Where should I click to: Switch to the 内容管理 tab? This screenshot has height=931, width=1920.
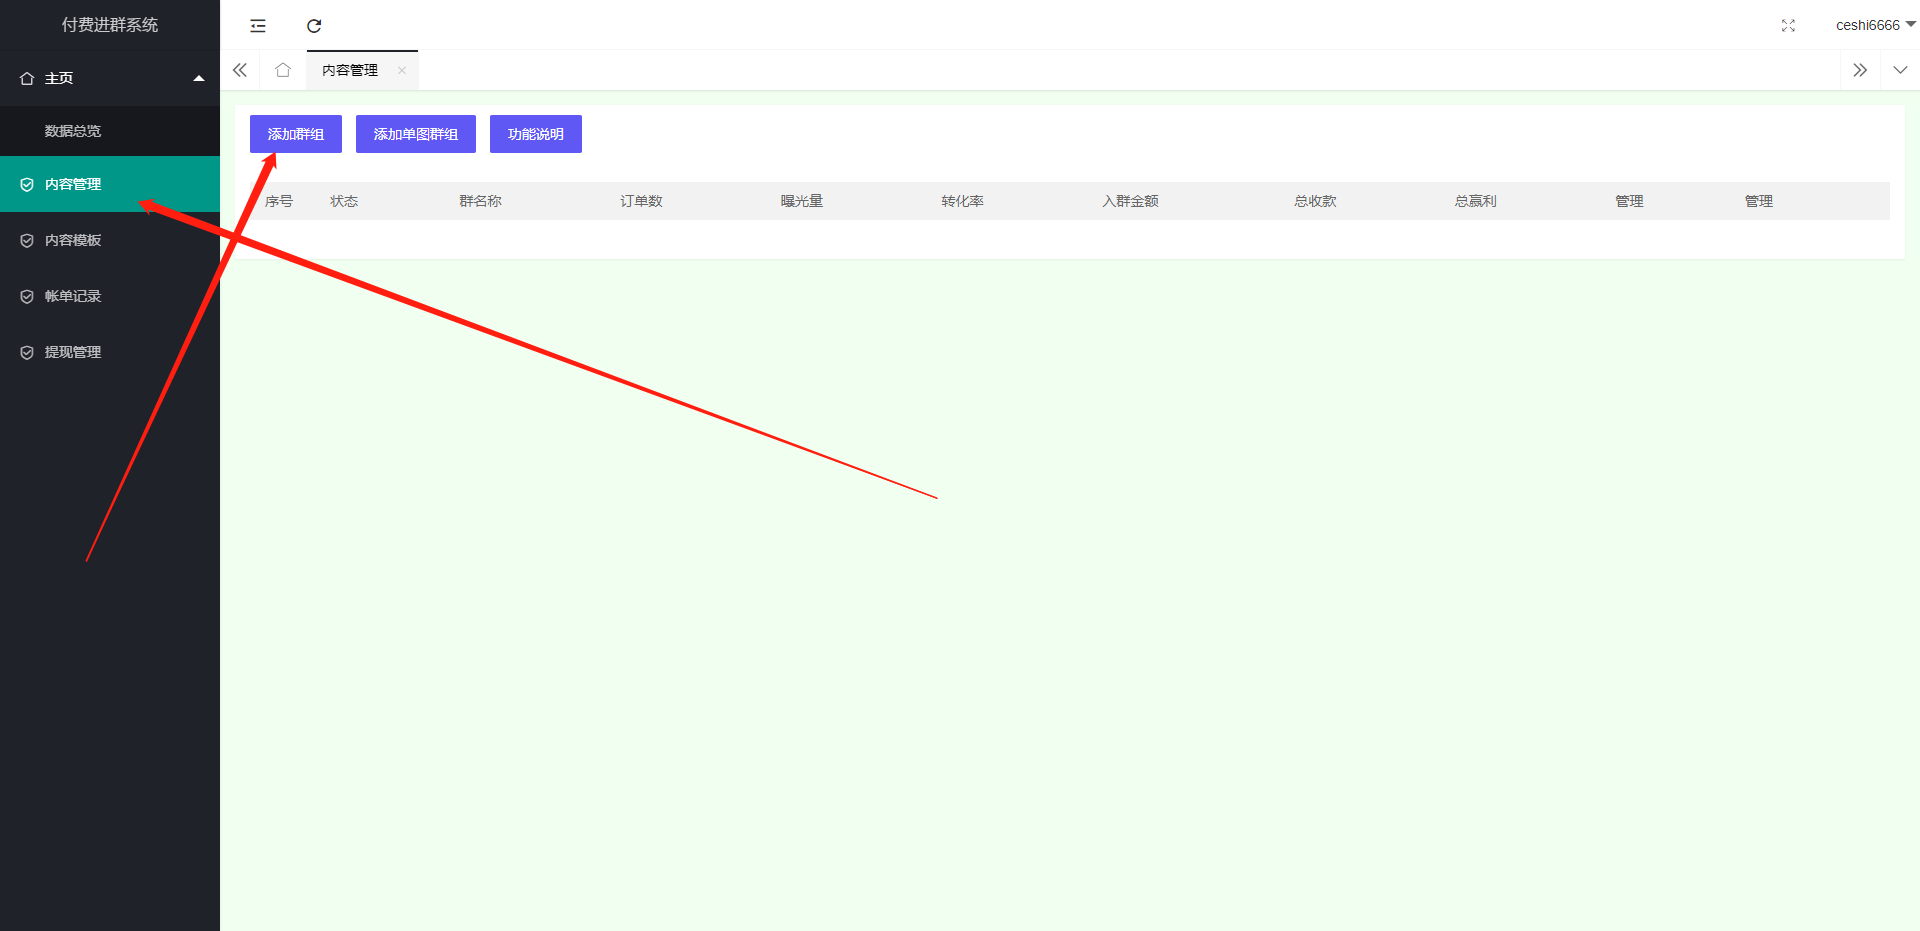[350, 70]
